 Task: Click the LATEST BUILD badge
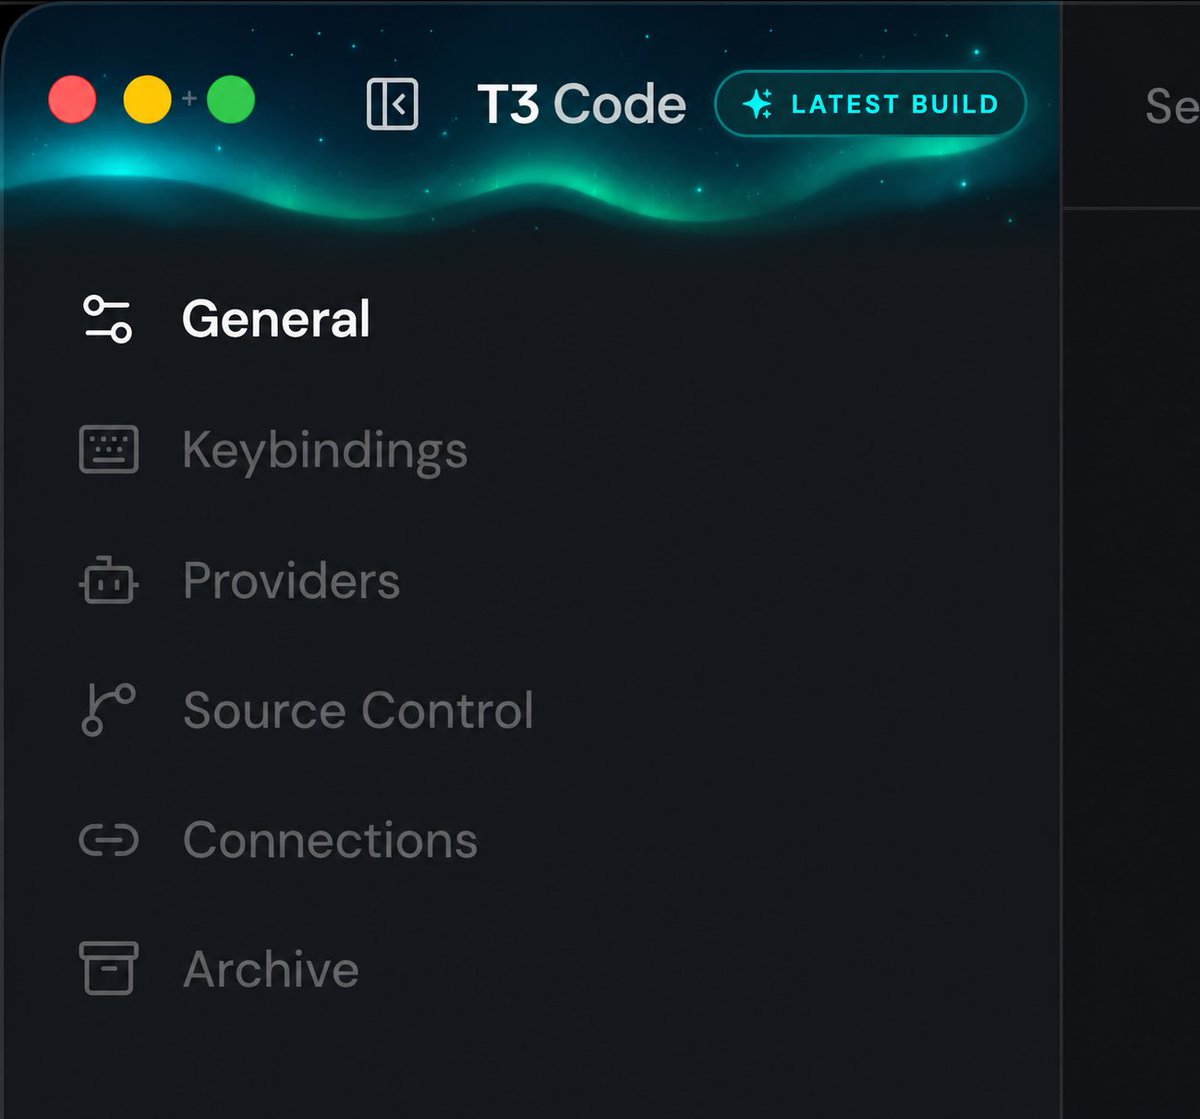pyautogui.click(x=870, y=104)
